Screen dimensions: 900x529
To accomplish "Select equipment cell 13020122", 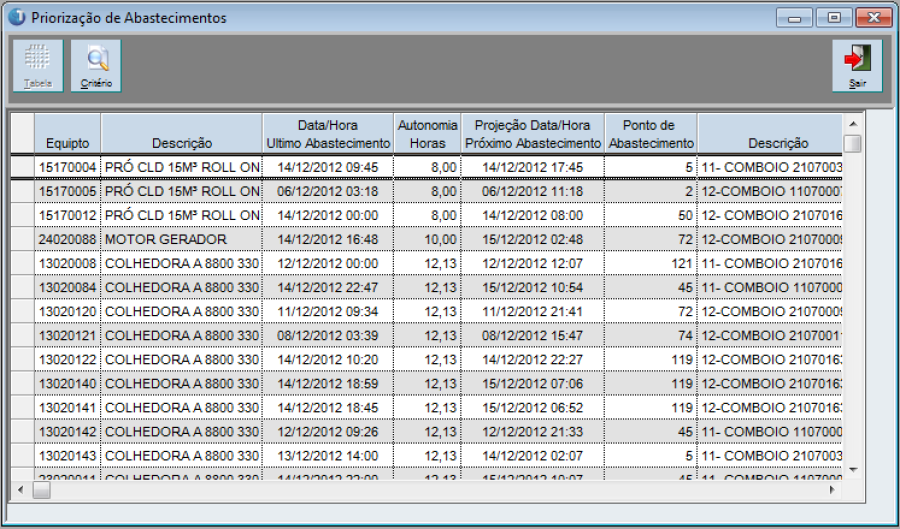I will click(x=68, y=360).
